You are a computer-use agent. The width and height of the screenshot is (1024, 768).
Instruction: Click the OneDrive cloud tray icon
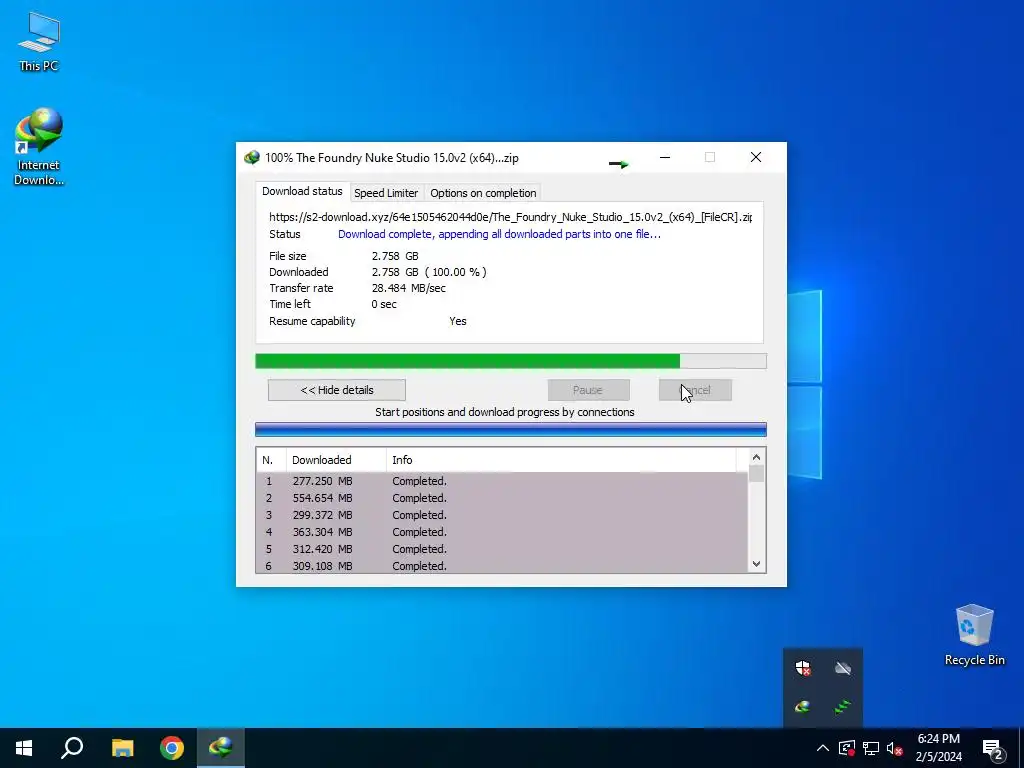pos(842,668)
